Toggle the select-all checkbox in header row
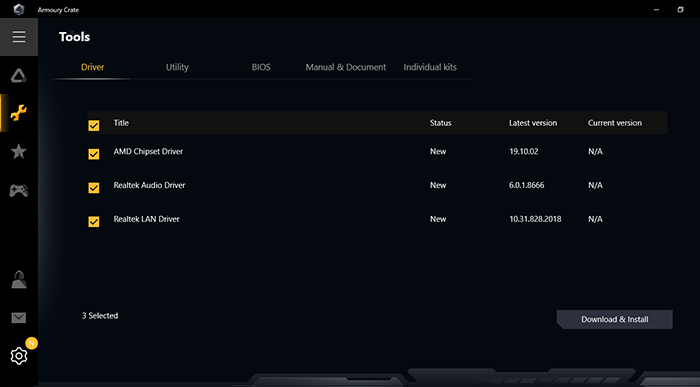 tap(94, 126)
